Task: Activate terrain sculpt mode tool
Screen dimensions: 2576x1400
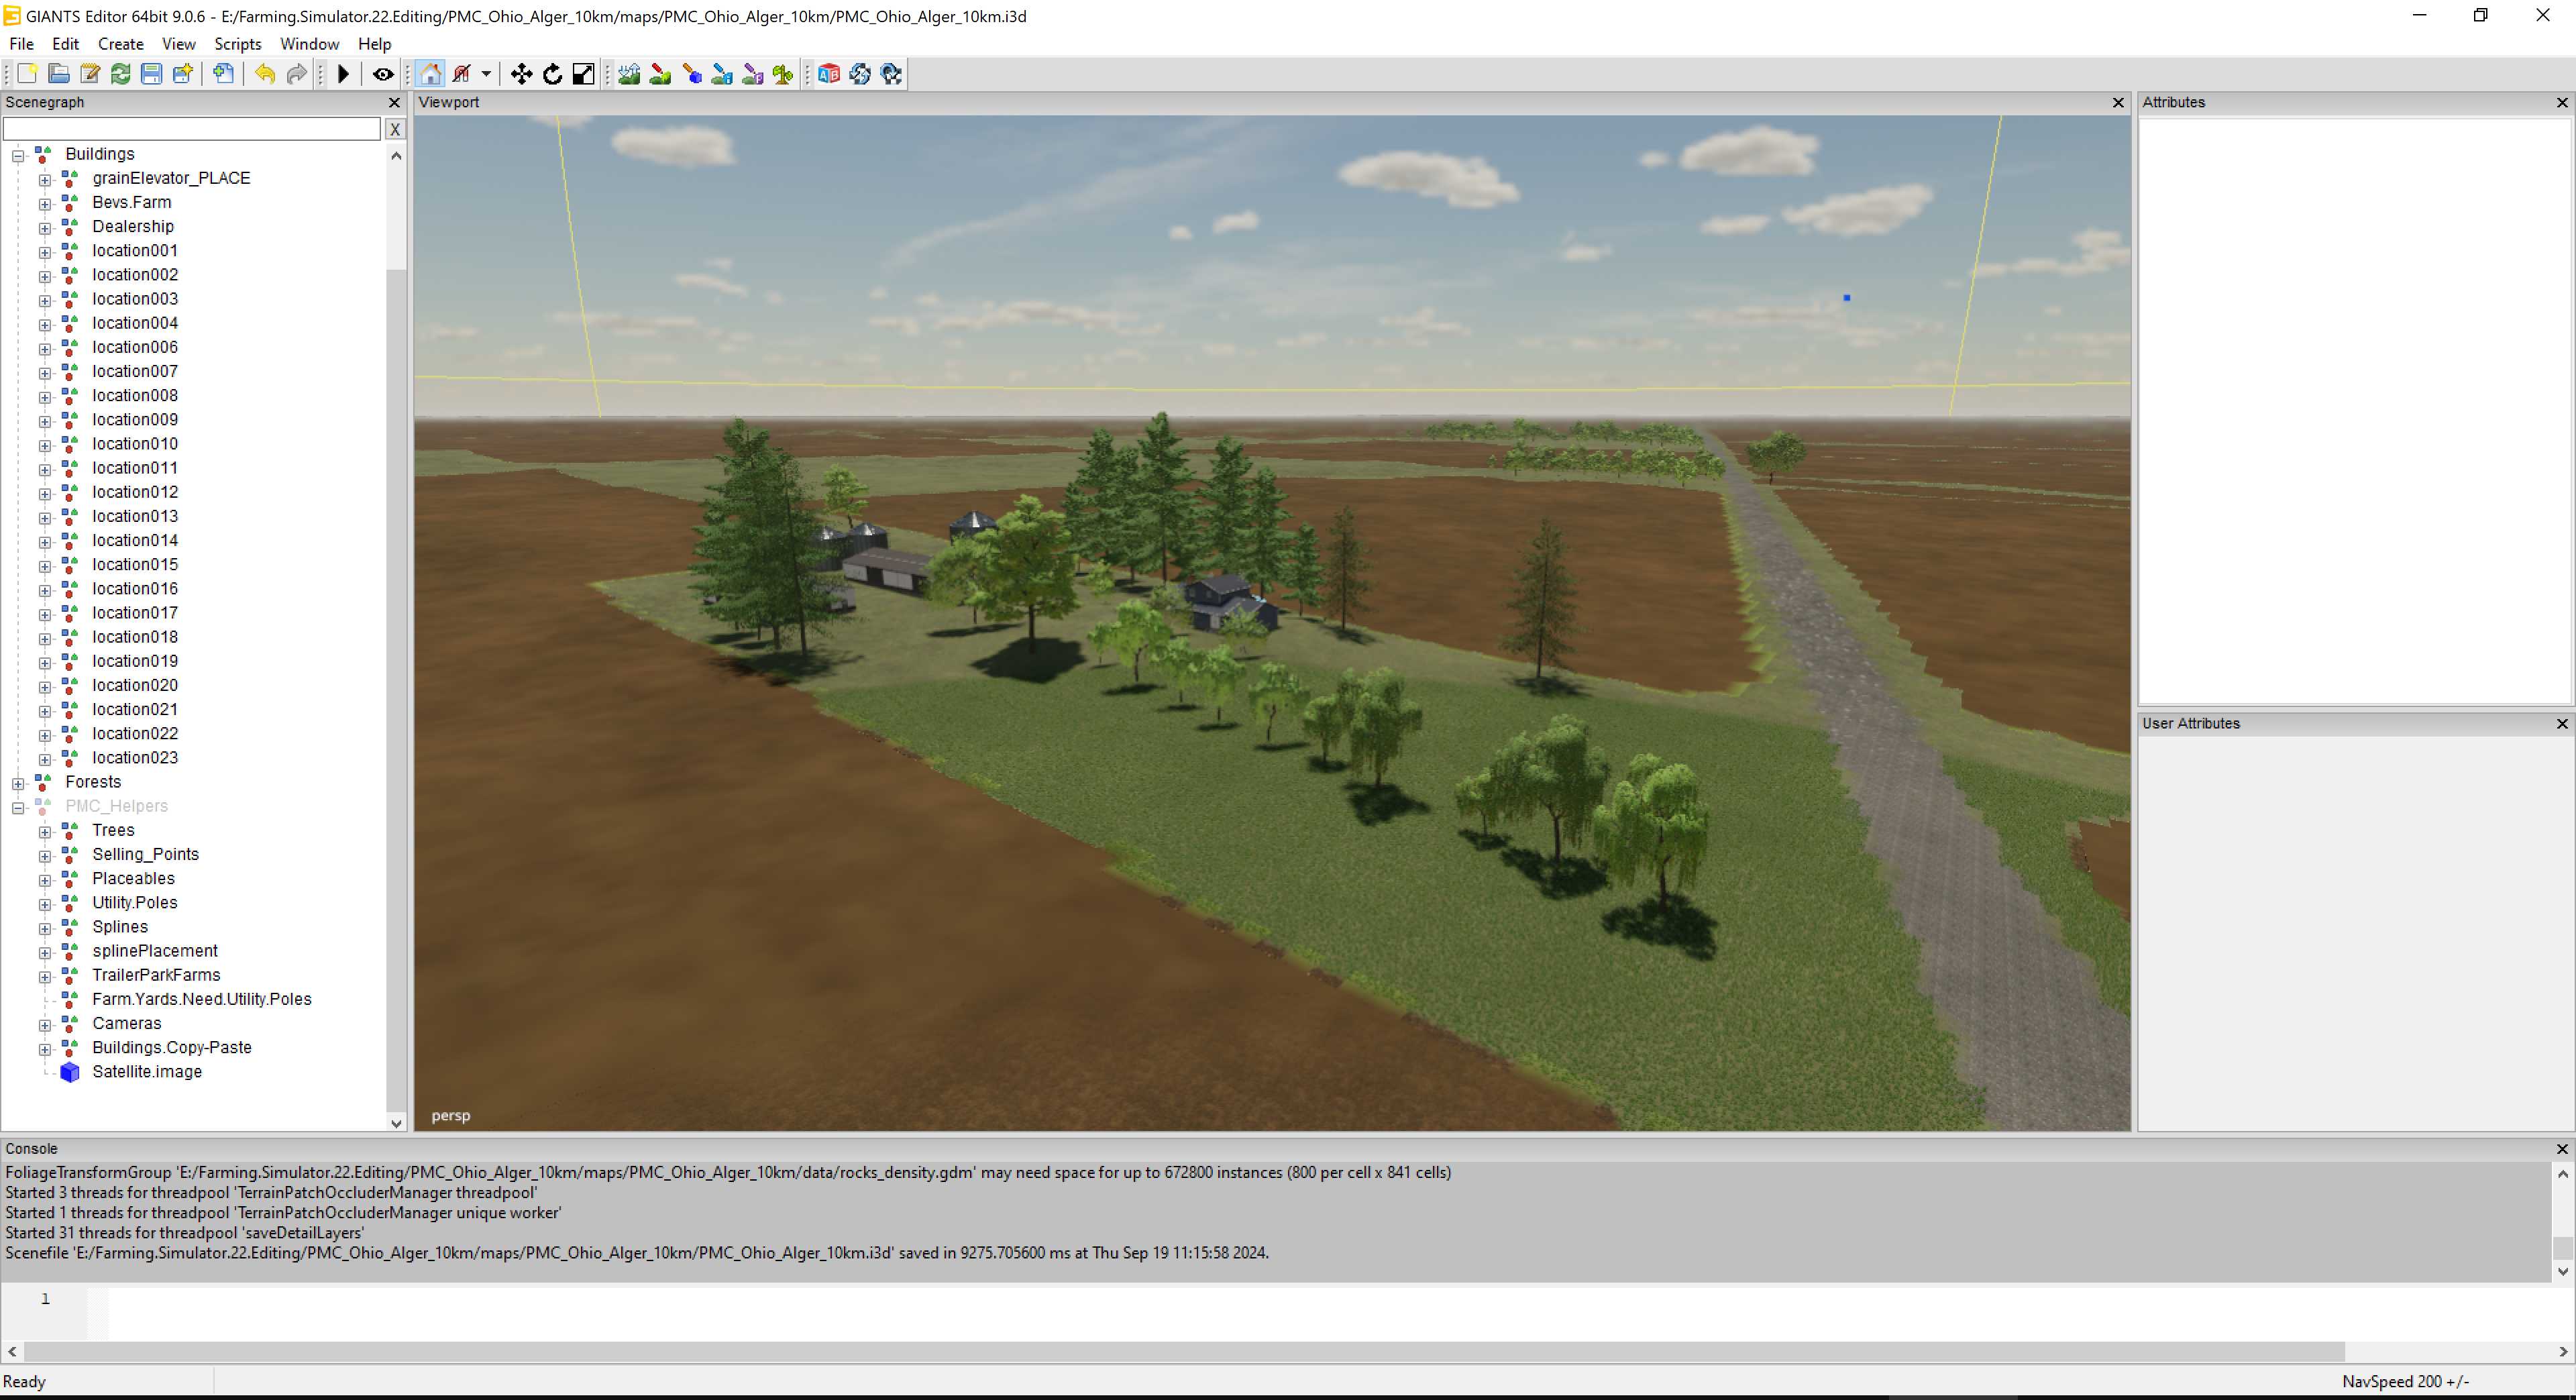Action: 629,74
